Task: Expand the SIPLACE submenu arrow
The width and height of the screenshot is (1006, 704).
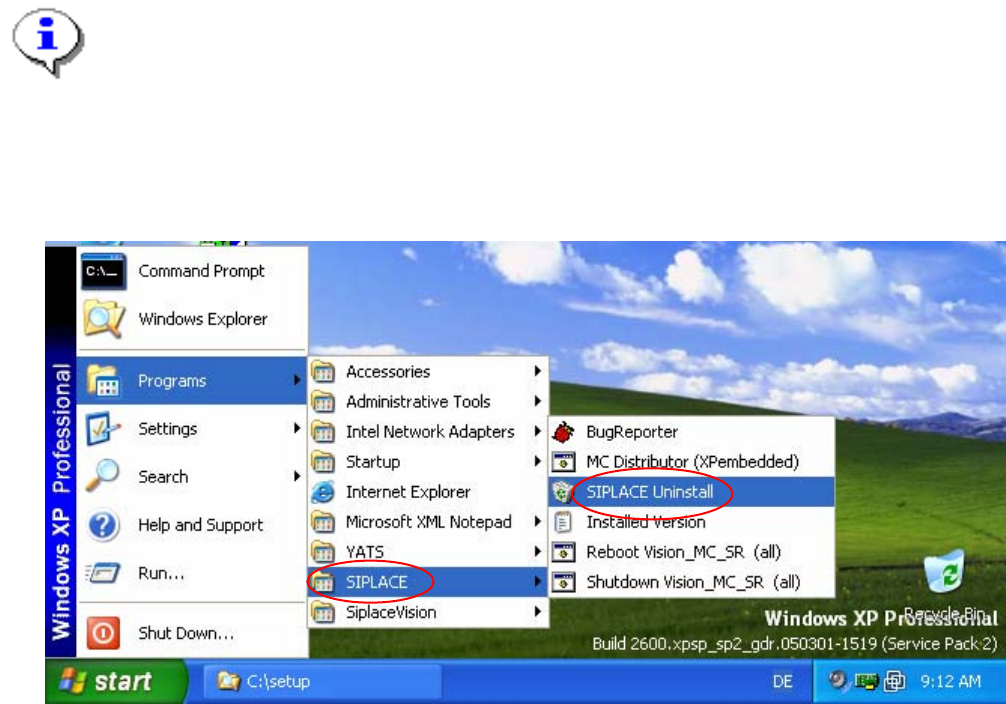Action: click(538, 582)
